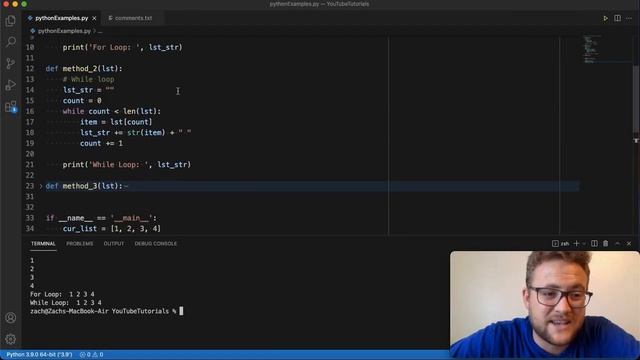Click 'item = lst[count]' code line
This screenshot has height=360, width=640.
[116, 122]
